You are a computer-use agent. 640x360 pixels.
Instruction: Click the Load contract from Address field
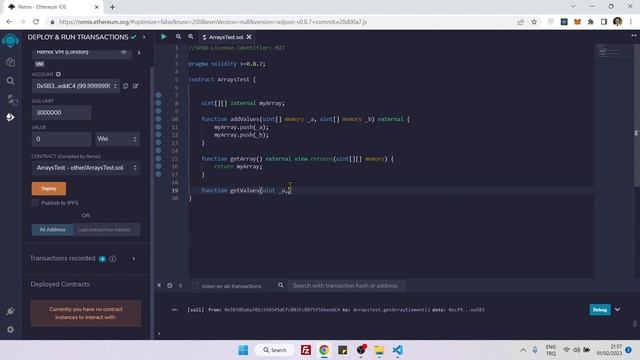coord(107,230)
